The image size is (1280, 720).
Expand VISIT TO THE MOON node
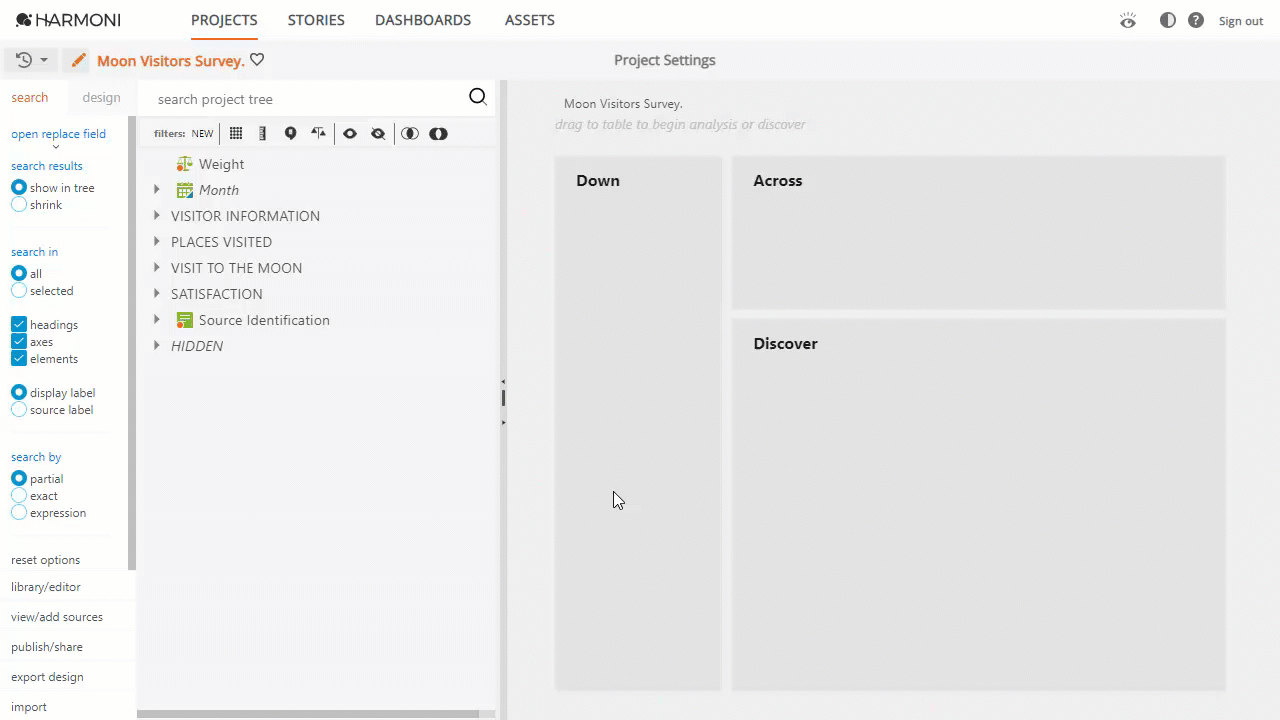(x=156, y=268)
